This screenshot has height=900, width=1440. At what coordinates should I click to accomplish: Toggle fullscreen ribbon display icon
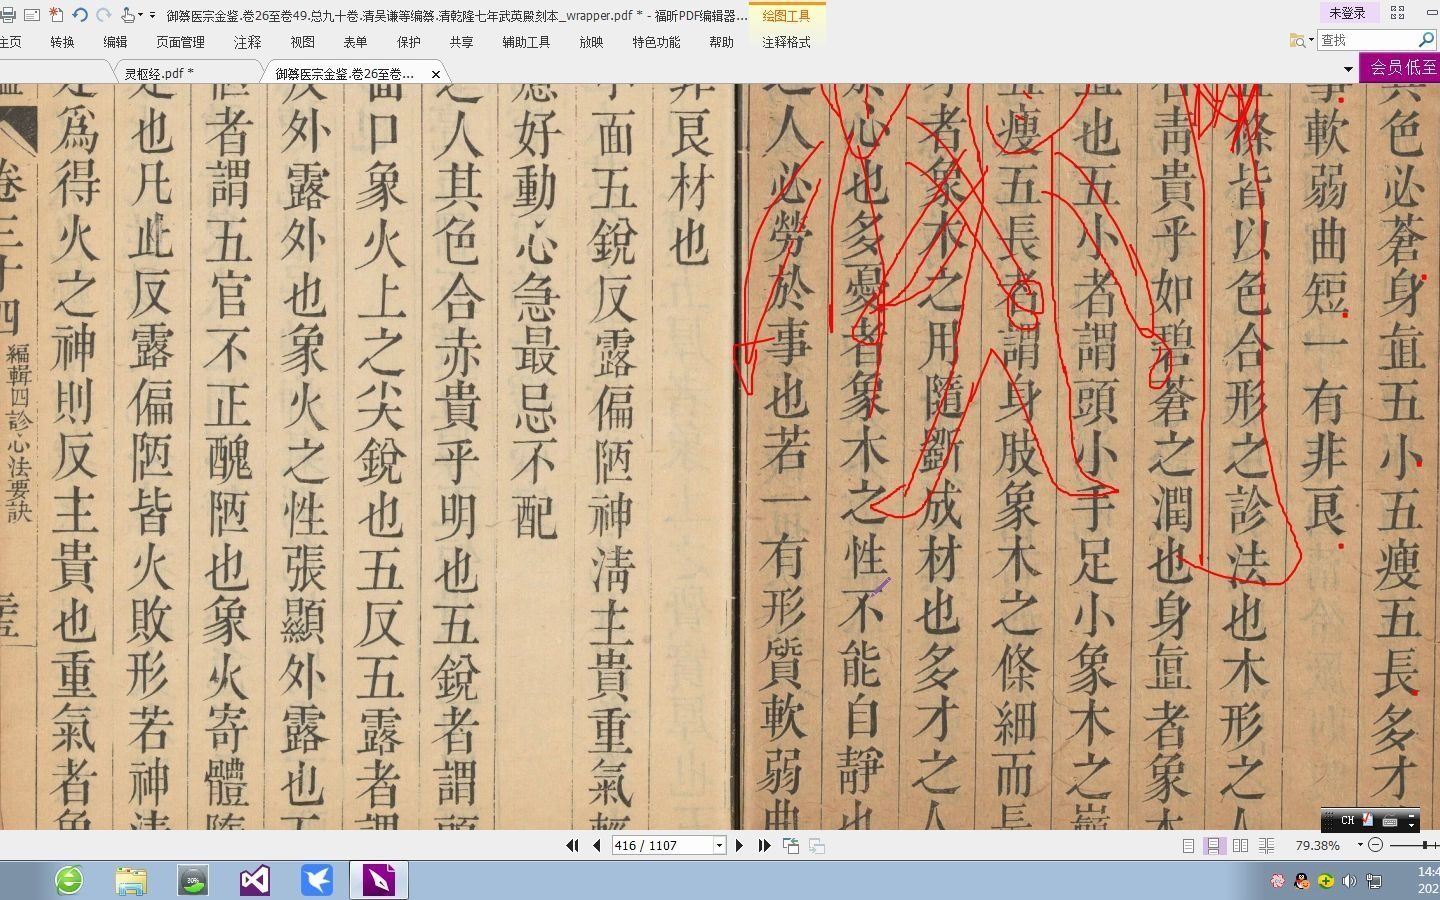coord(1398,13)
